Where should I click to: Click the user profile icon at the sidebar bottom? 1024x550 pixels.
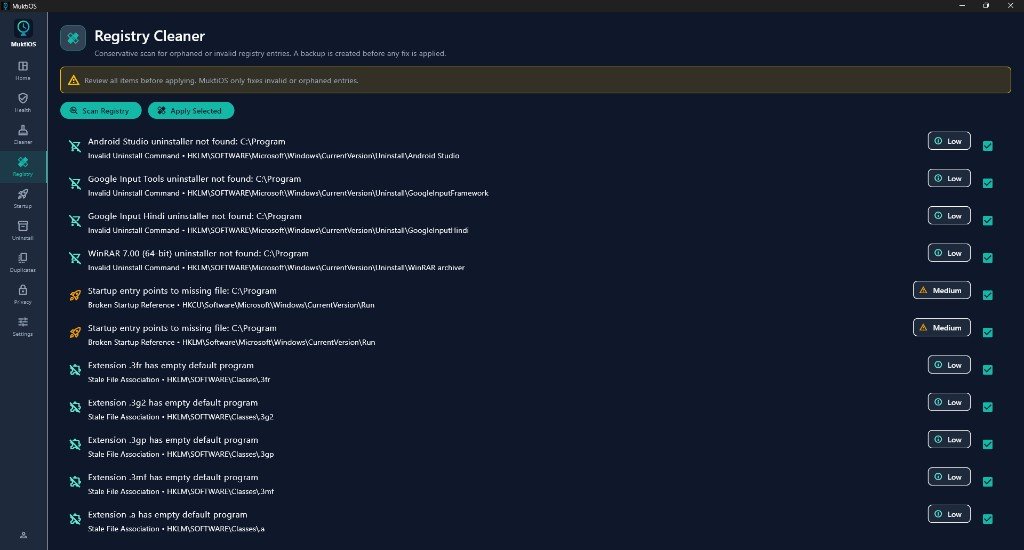[24, 535]
